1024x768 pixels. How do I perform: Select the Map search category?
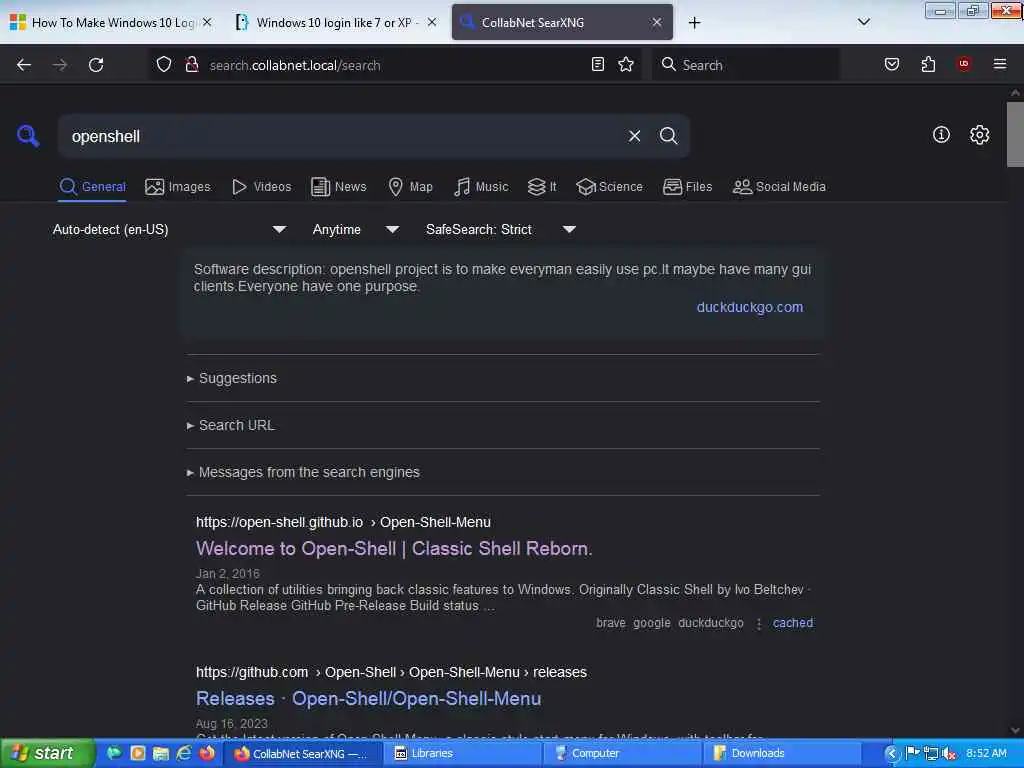(410, 187)
